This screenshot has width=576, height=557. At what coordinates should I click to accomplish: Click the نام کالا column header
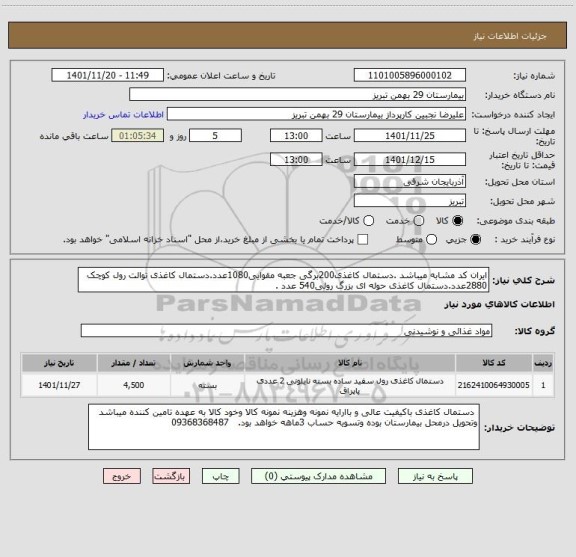350,363
